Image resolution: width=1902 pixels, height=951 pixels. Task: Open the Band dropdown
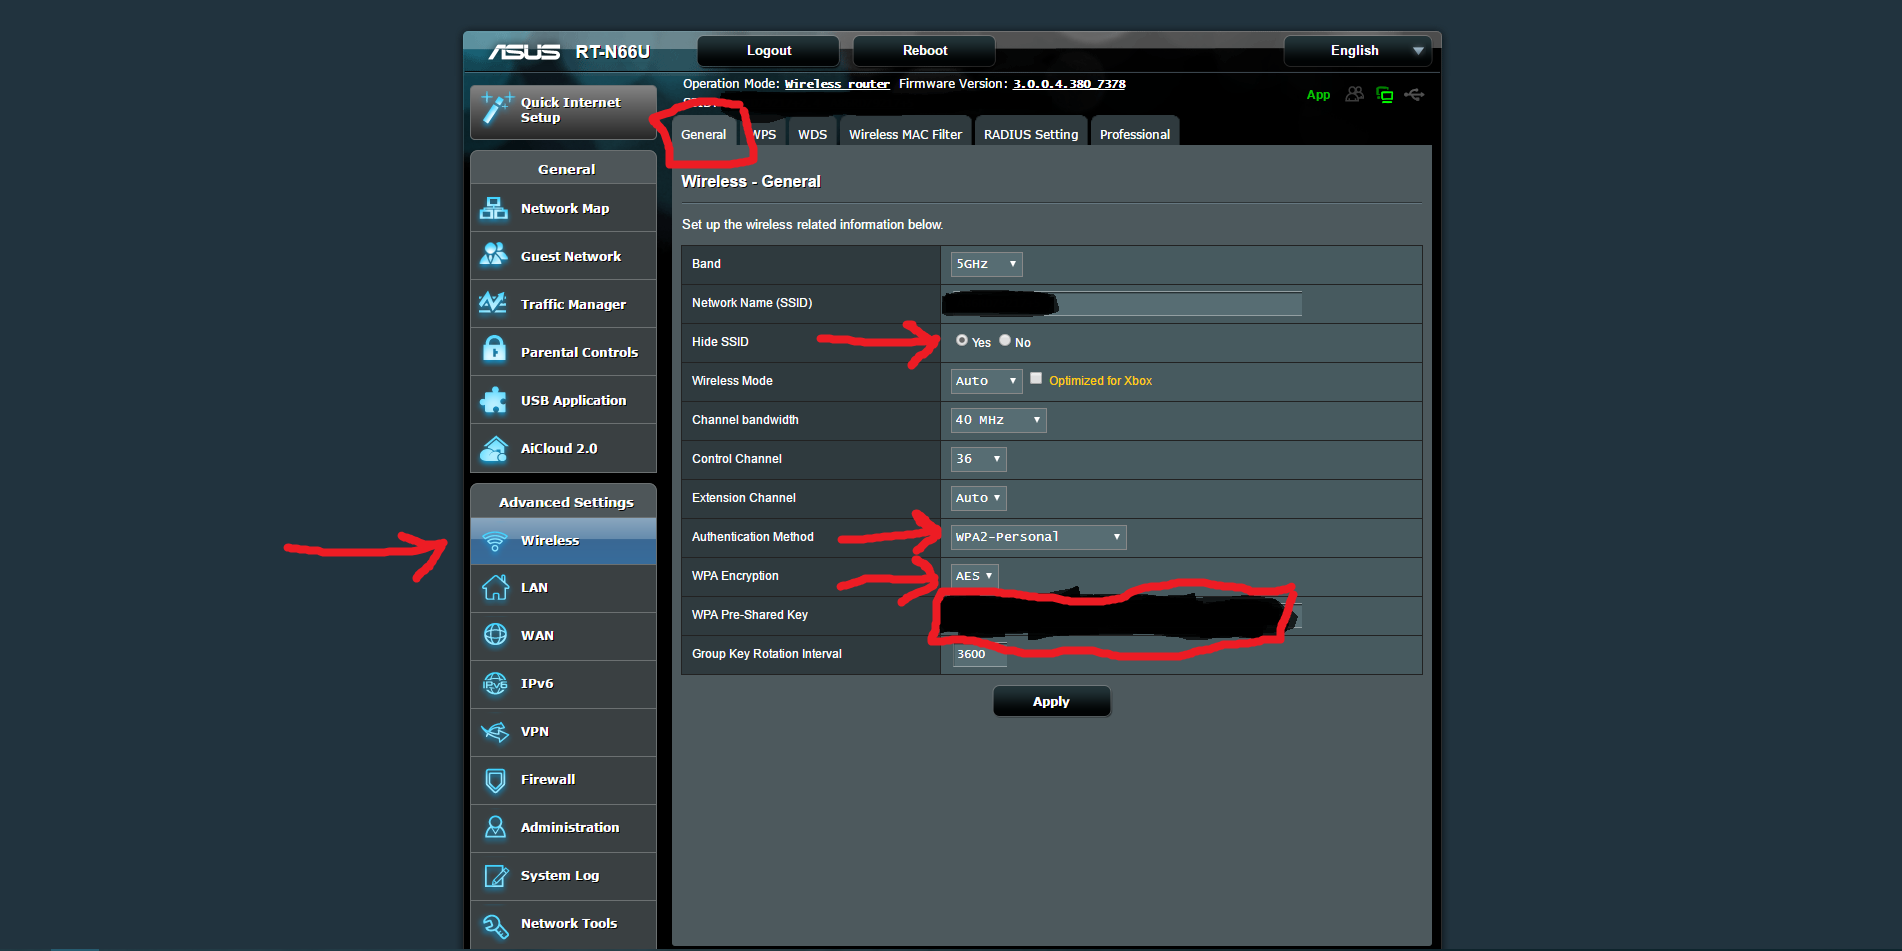[x=985, y=264]
